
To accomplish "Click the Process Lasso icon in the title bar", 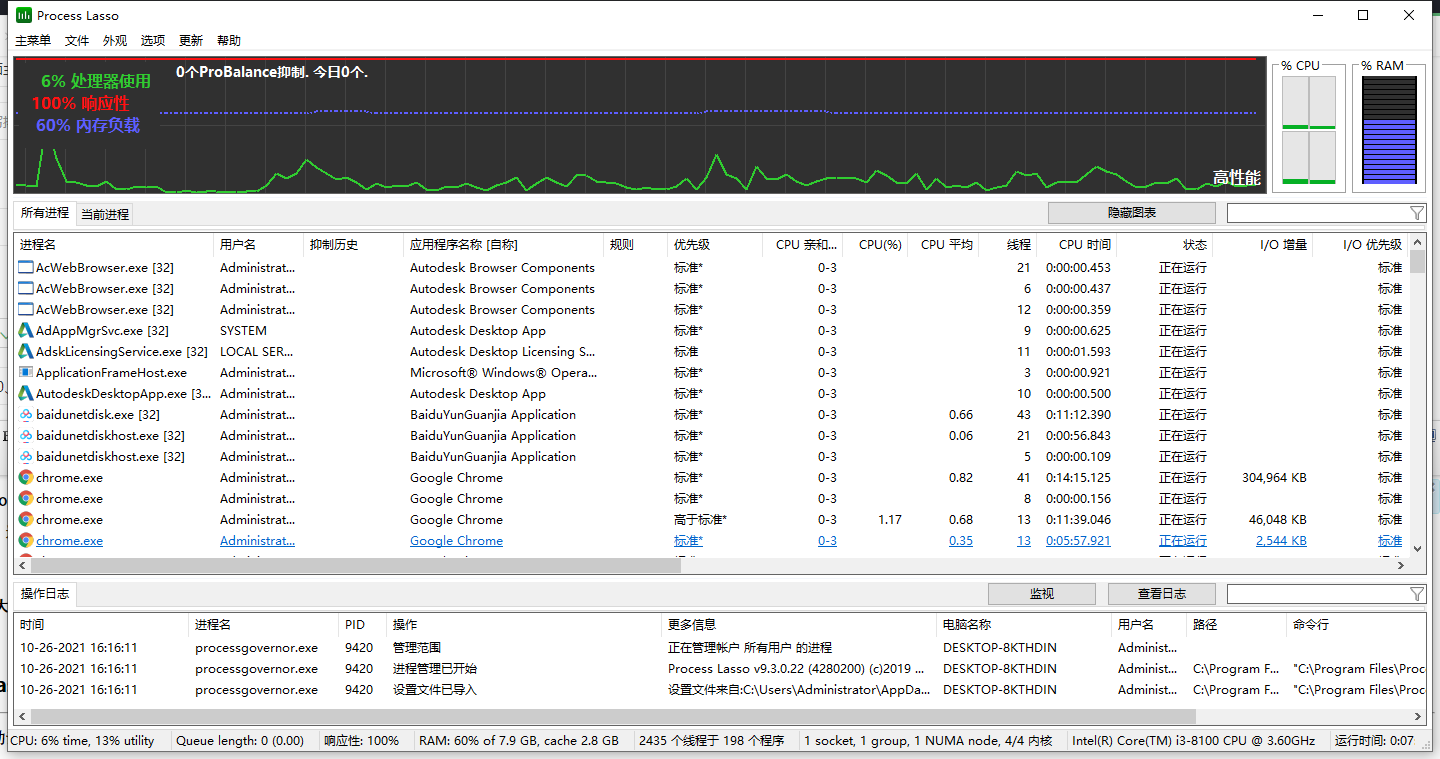I will click(22, 15).
